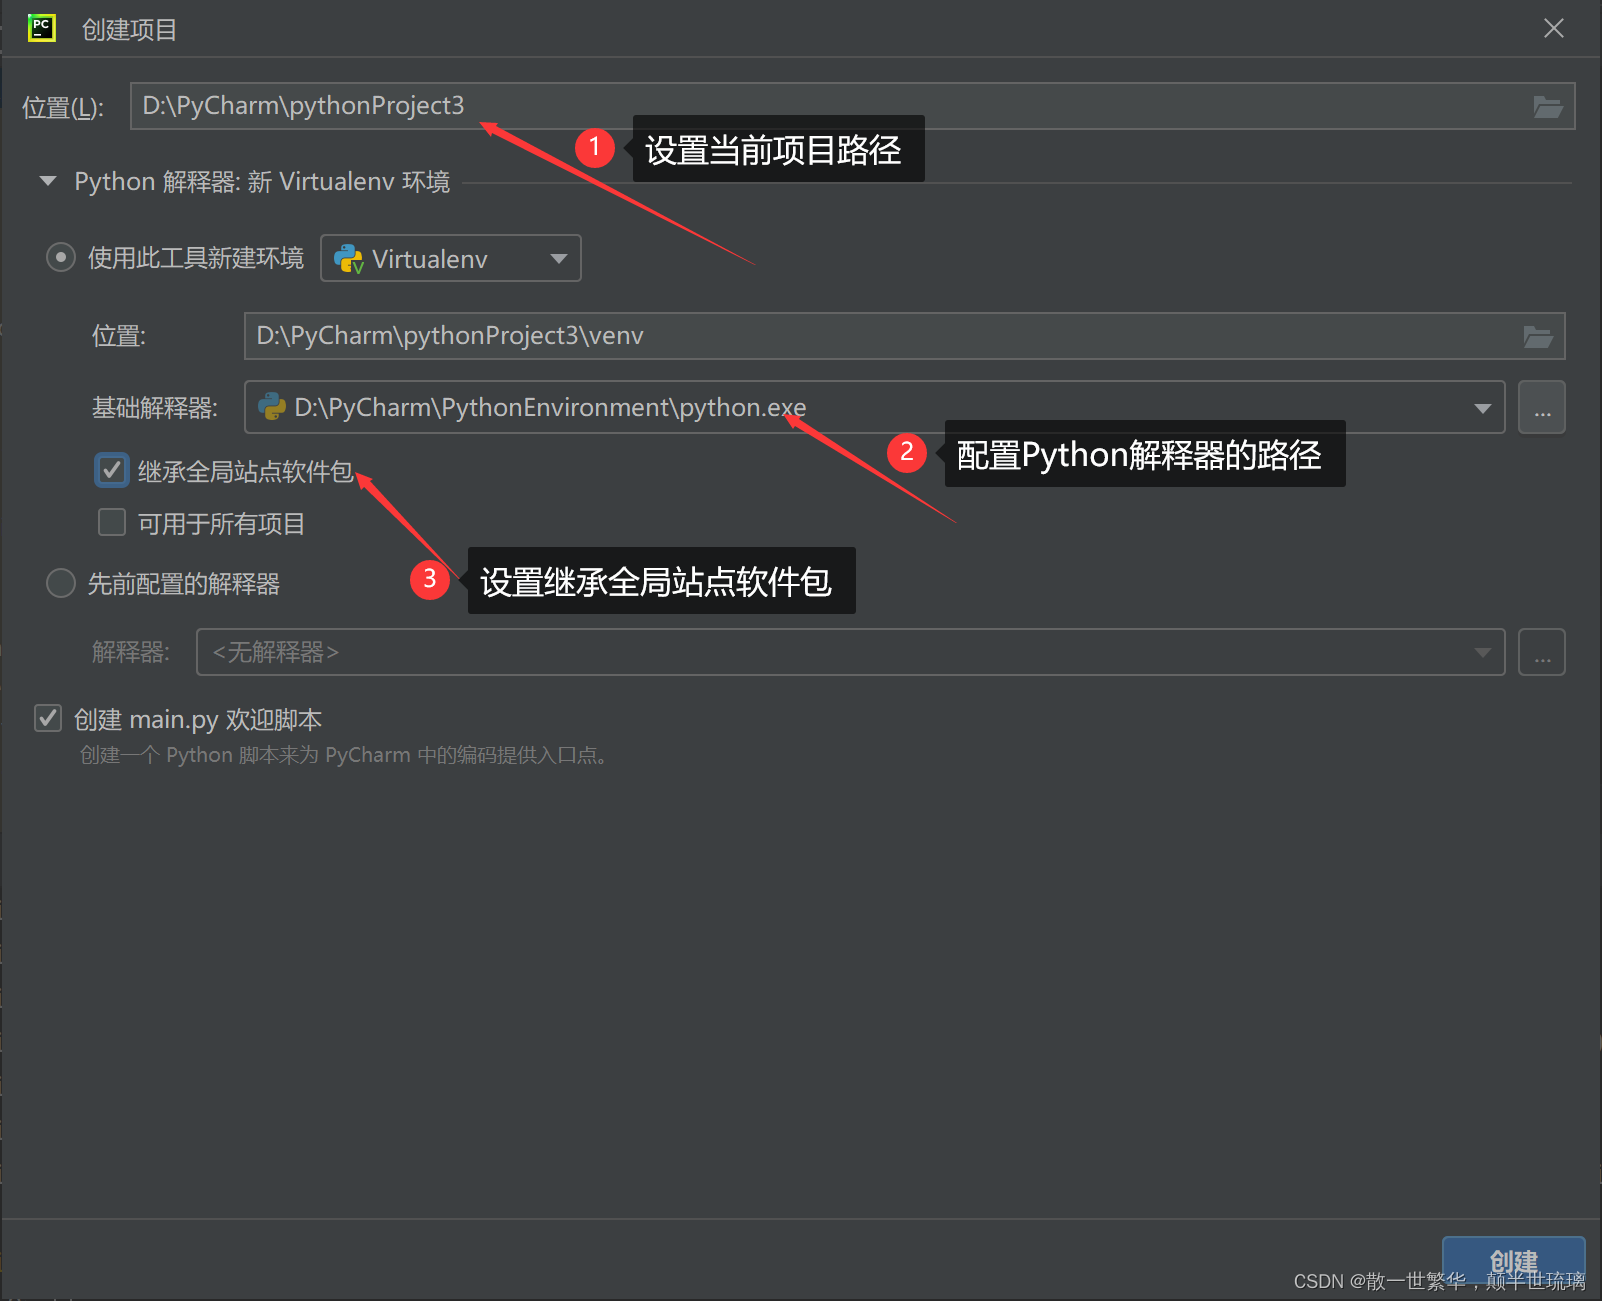Image resolution: width=1602 pixels, height=1301 pixels.
Task: Click the PyCharm logo in the title bar
Action: point(41,28)
